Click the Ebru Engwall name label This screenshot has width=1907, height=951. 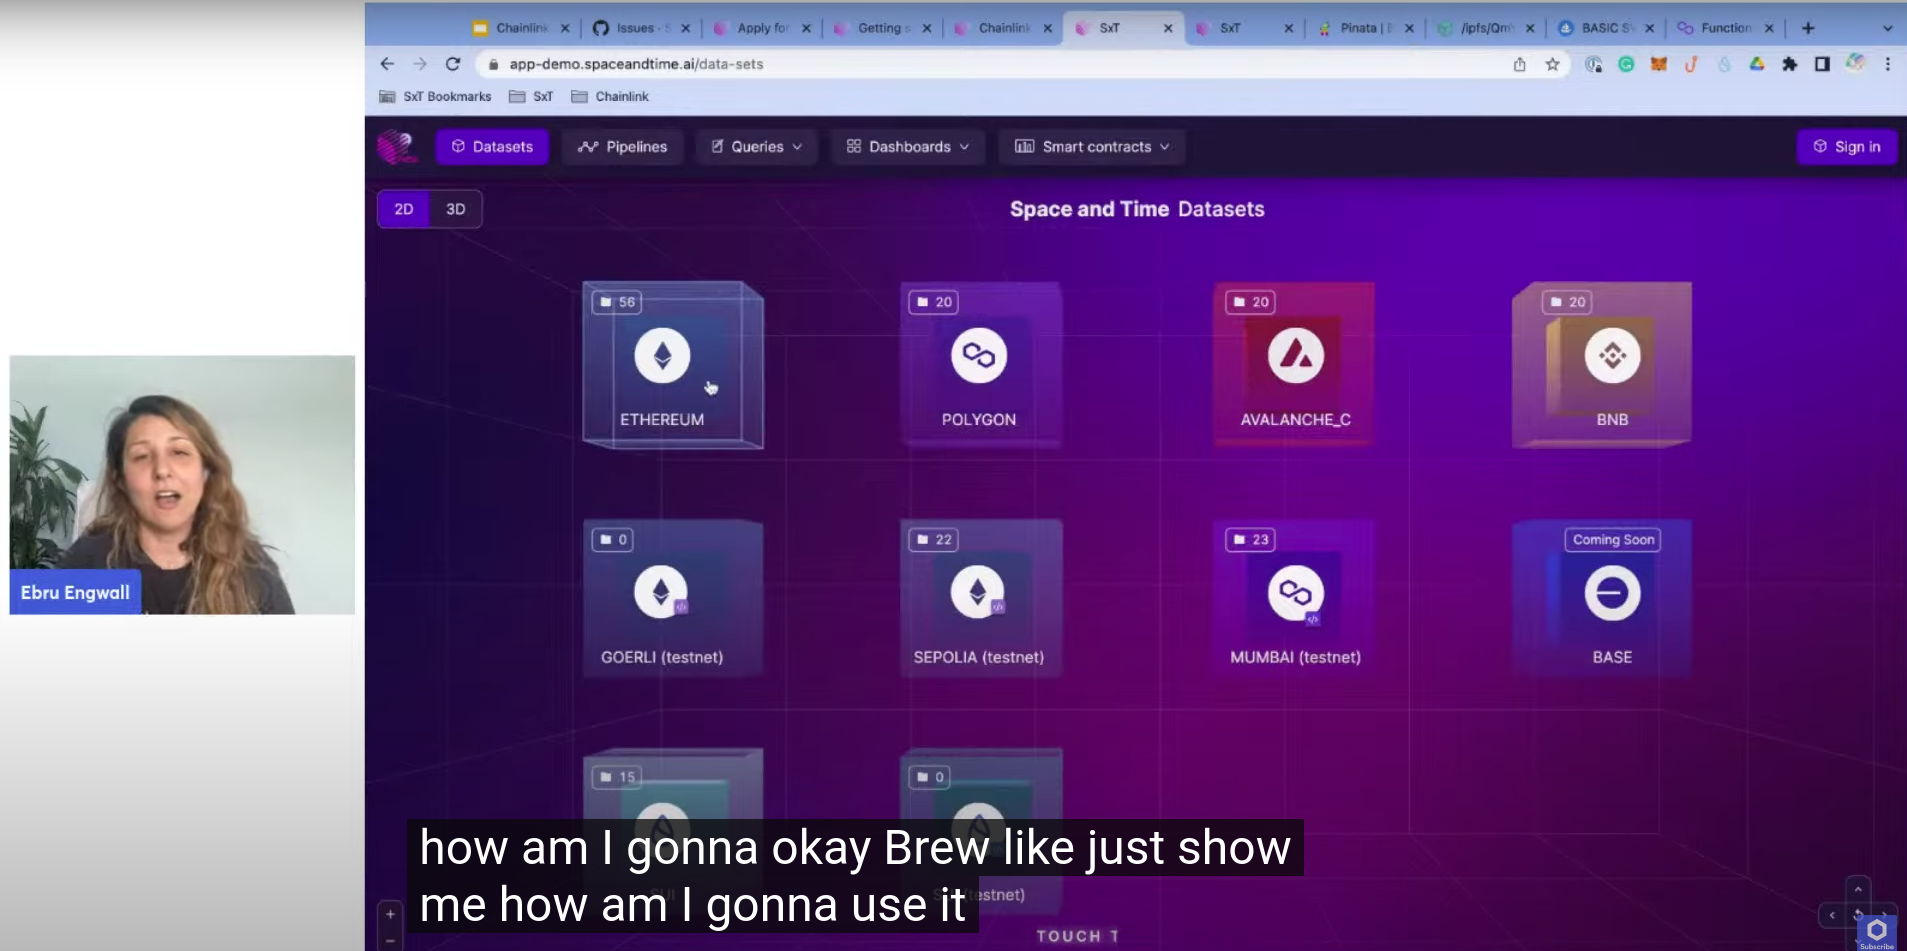[75, 592]
